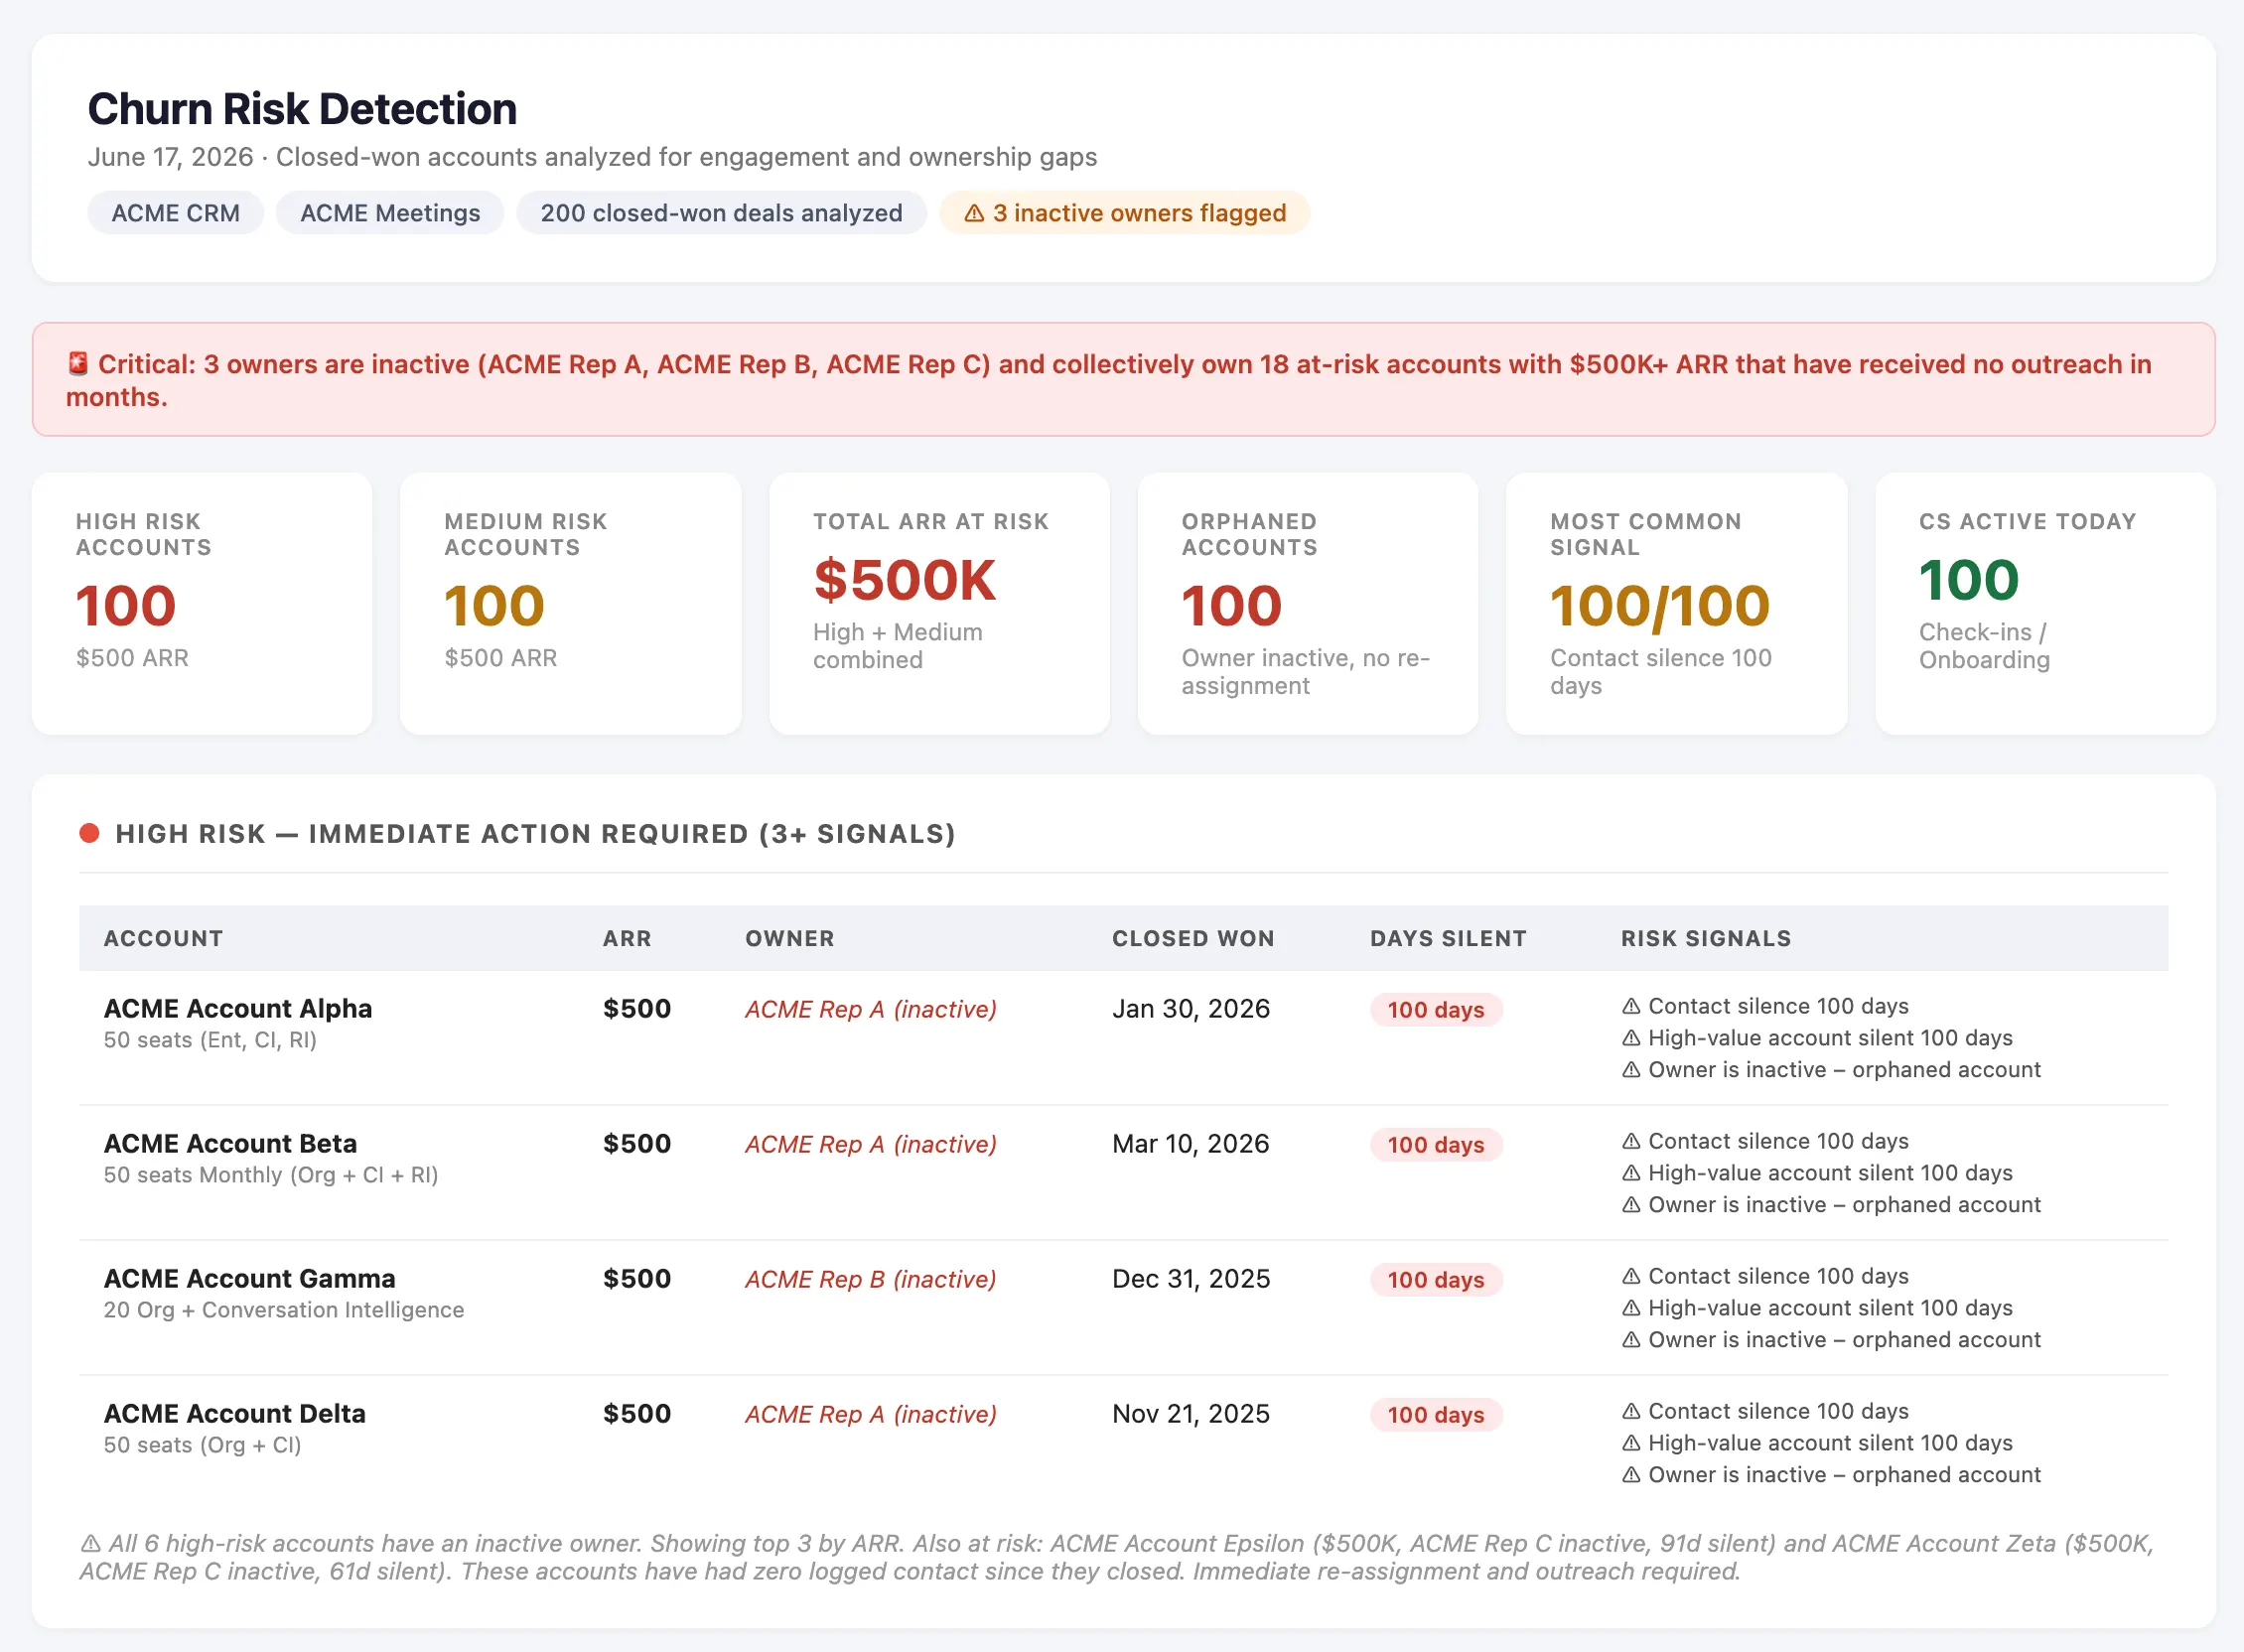Click Alpha's Contact silence warning icon
Viewport: 2244px width, 1652px height.
(x=1631, y=1006)
